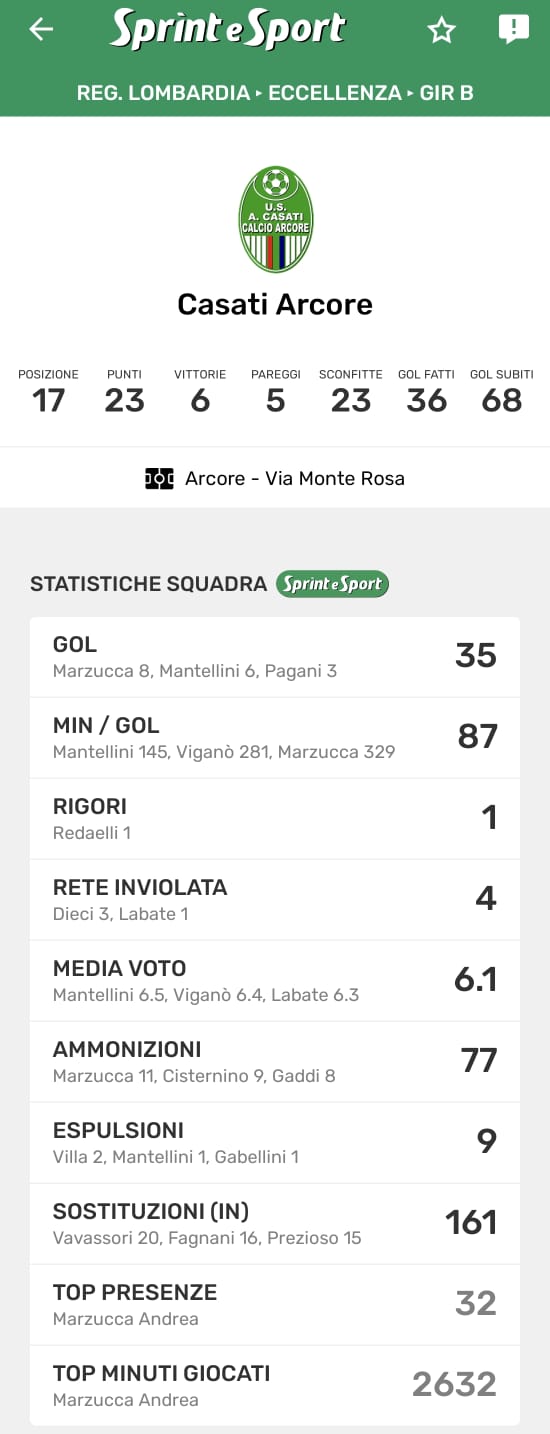Show the ESPULSIONI details row

point(275,1143)
